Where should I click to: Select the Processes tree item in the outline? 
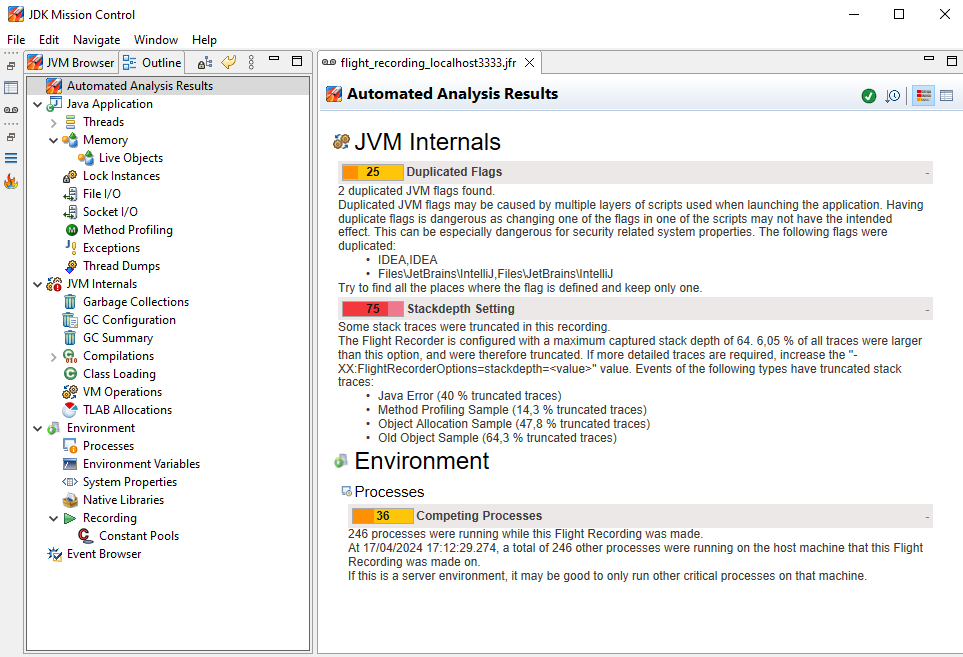(108, 446)
